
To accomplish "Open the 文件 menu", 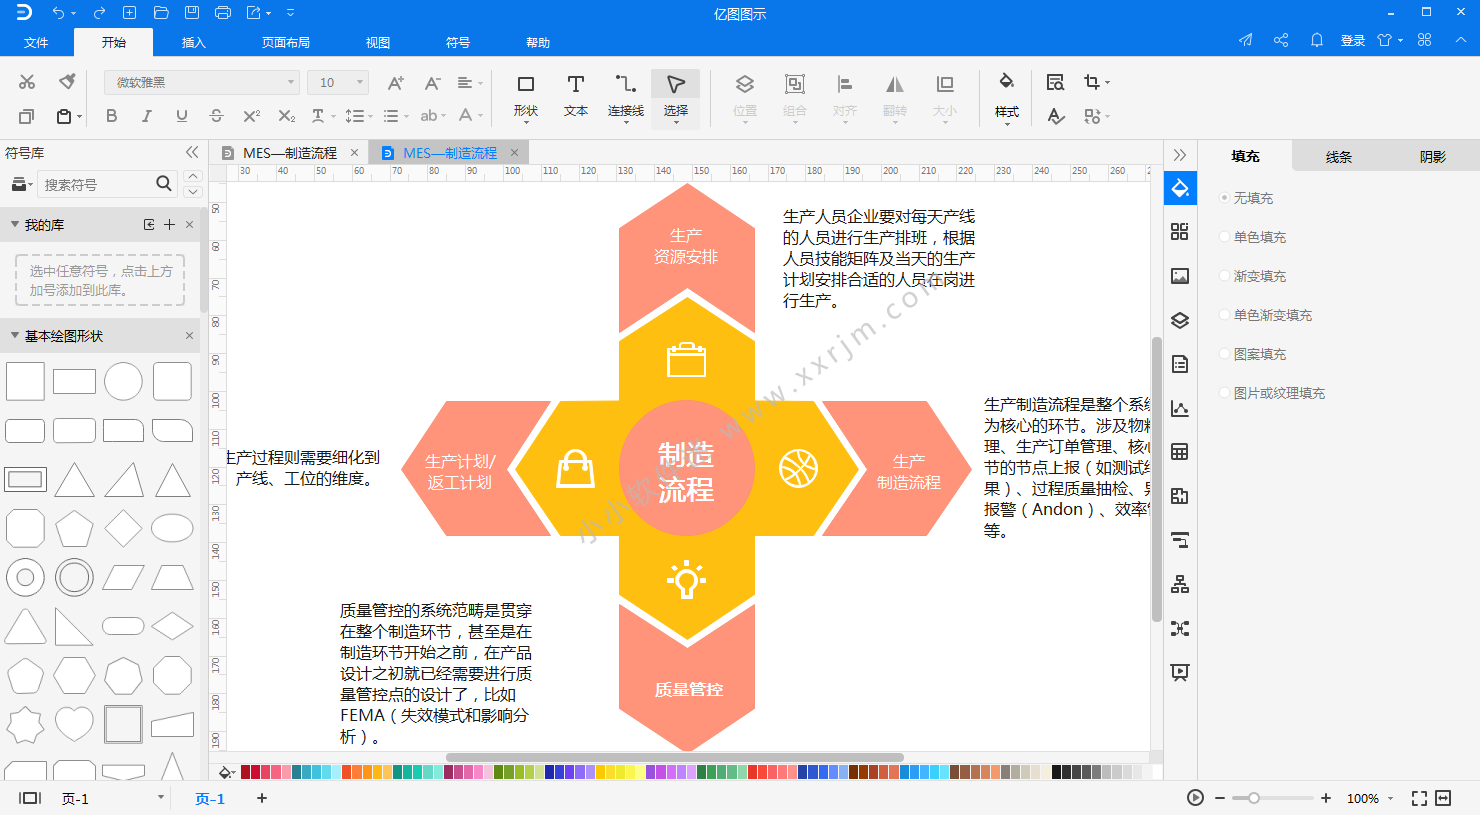I will (x=36, y=42).
